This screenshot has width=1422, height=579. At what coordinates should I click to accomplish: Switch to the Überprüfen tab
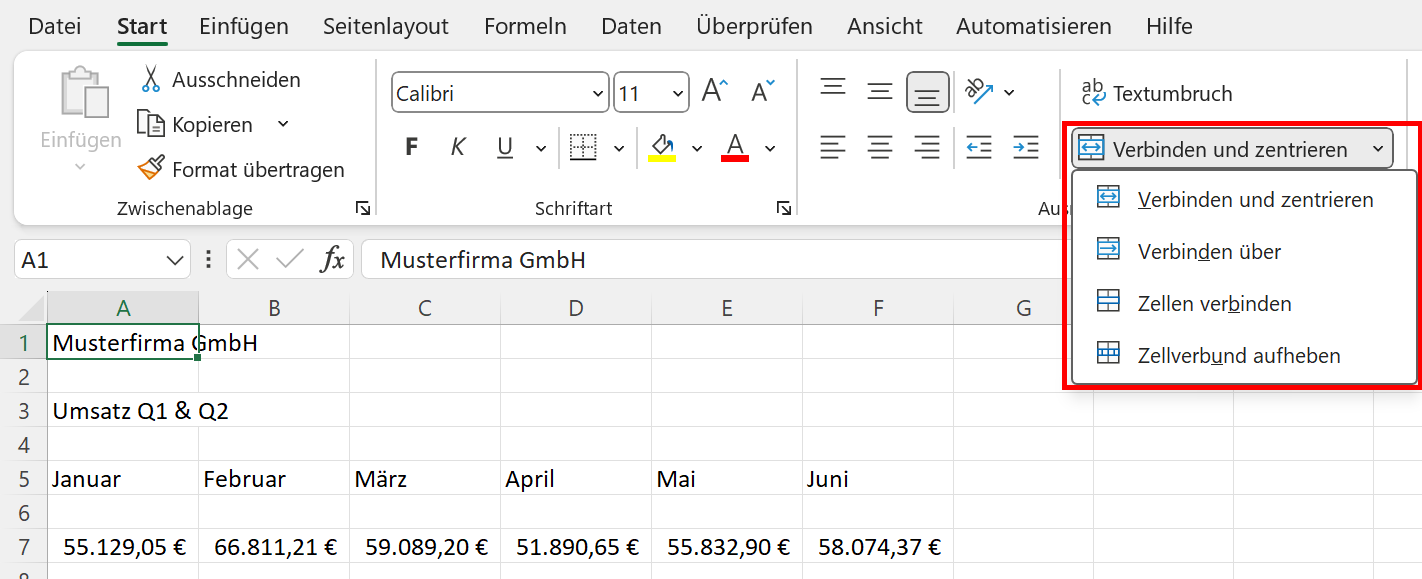[x=754, y=26]
